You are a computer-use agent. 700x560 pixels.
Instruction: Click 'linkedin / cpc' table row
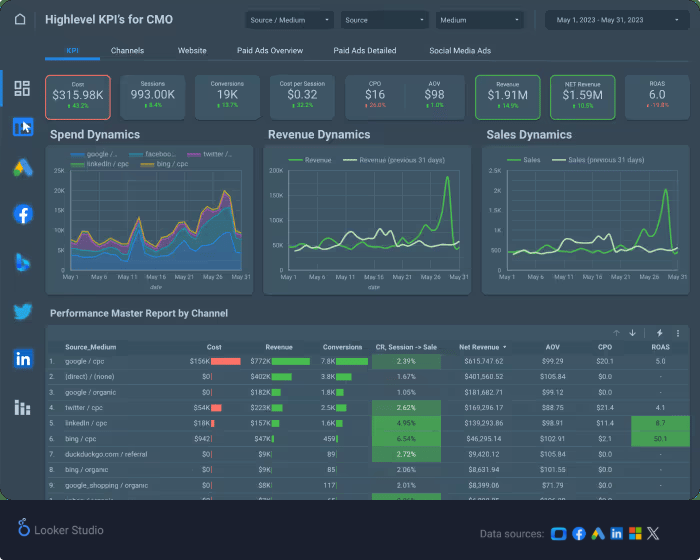(x=368, y=423)
